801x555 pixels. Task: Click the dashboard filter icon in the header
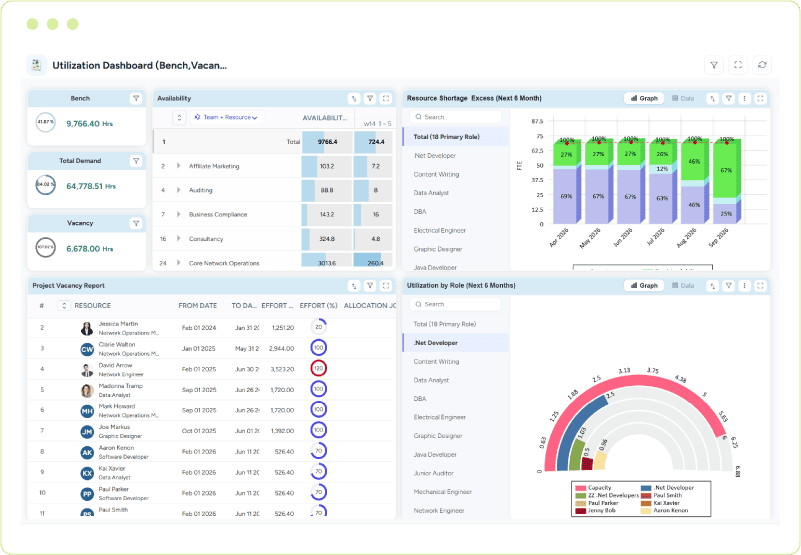coord(714,65)
